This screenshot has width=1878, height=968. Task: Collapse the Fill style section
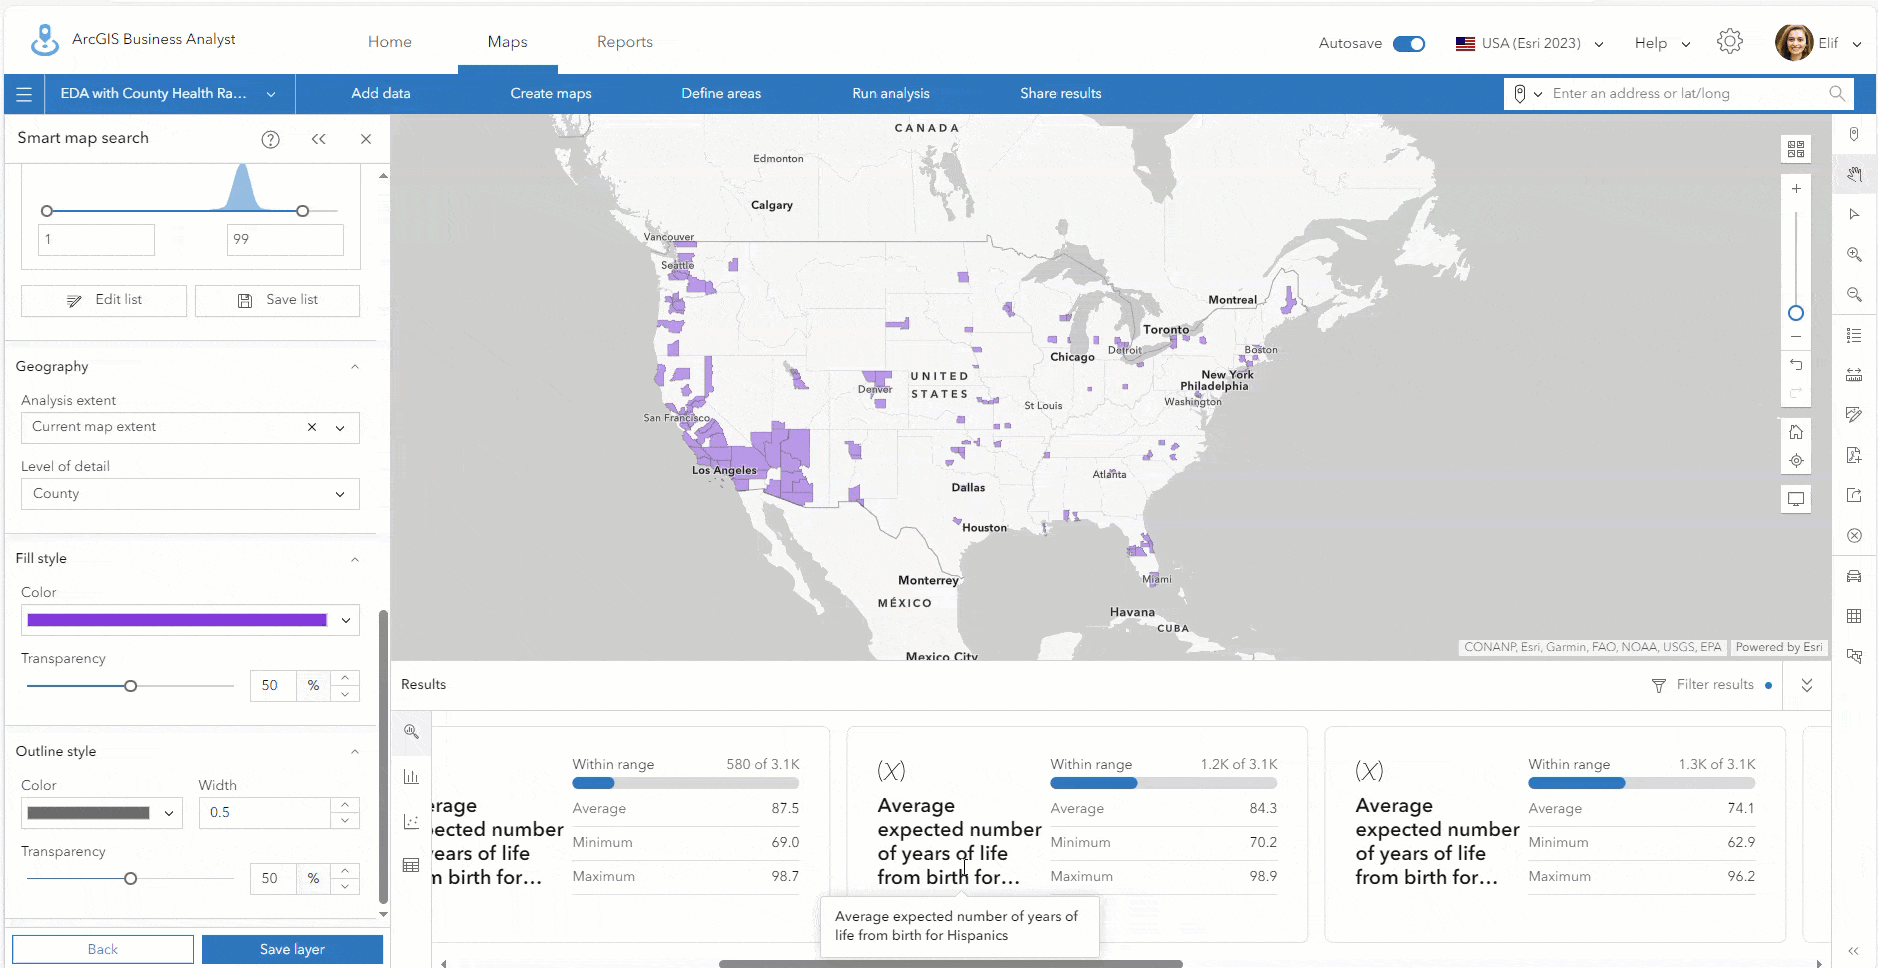click(355, 559)
